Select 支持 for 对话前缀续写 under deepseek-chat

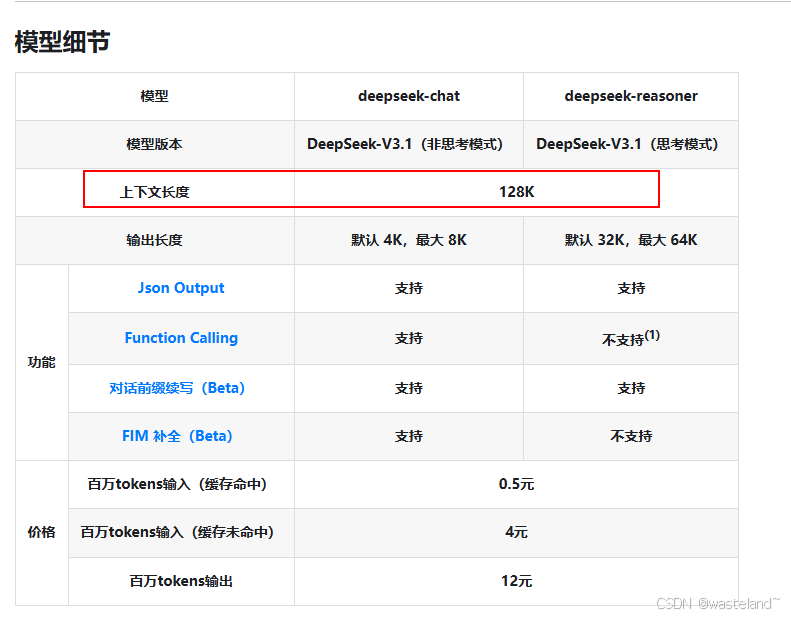point(409,388)
